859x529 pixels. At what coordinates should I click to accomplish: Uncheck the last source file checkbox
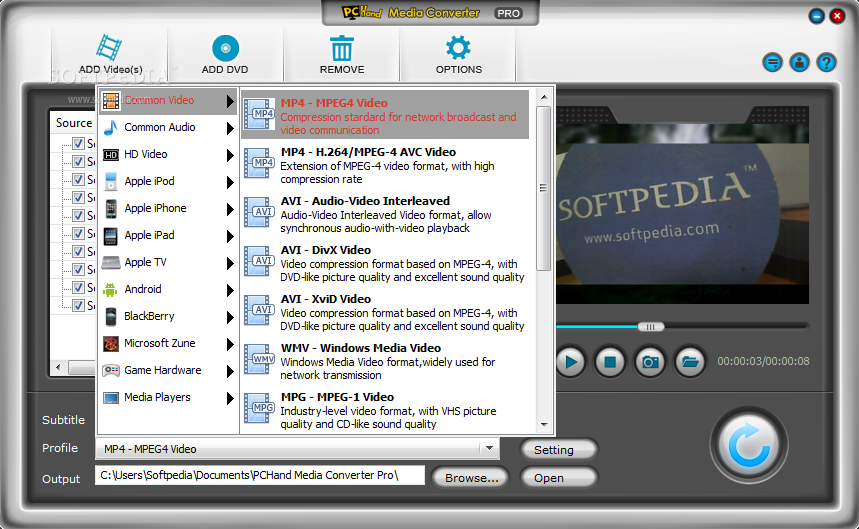78,305
